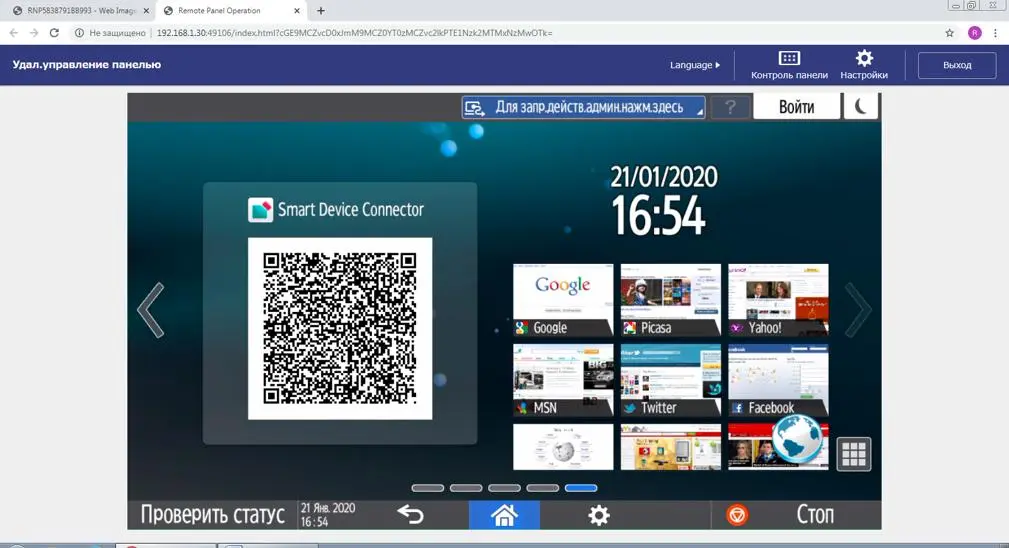Expand the Language menu

coord(695,65)
